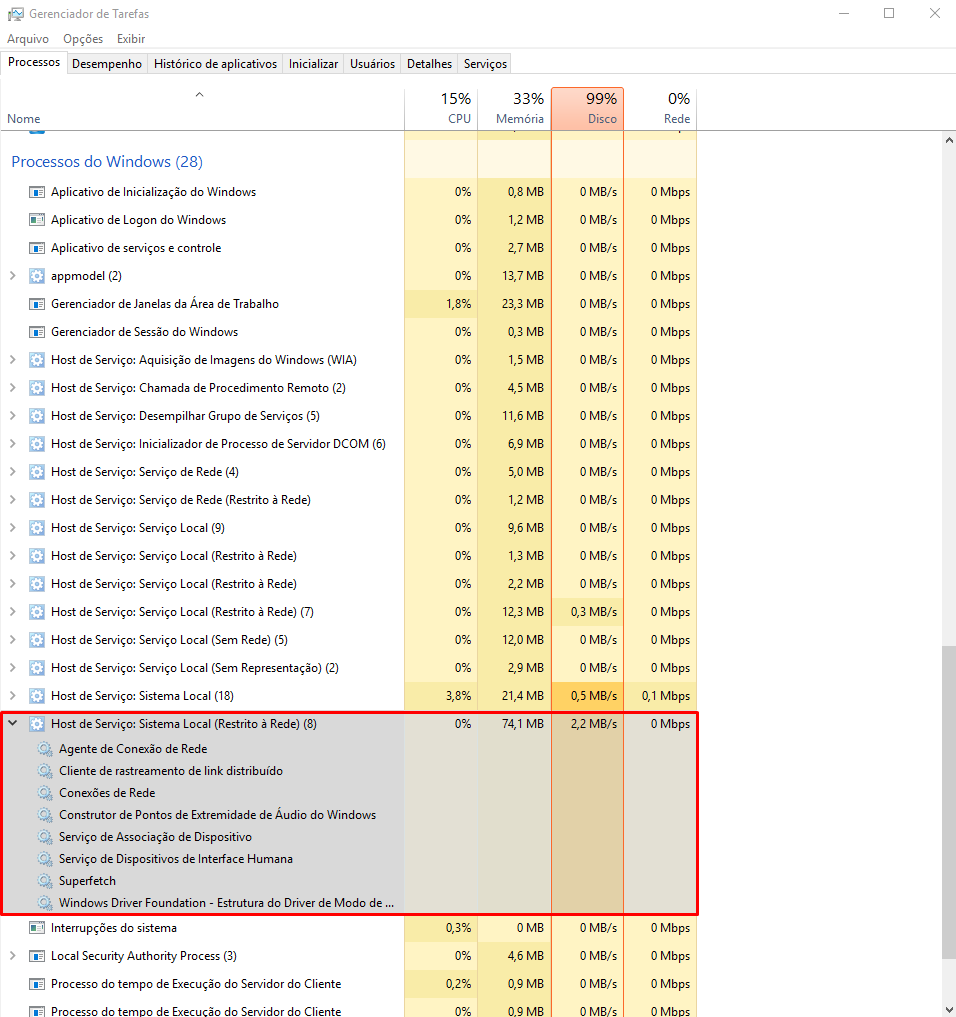Click the vertical scrollbar thumb

(x=949, y=801)
